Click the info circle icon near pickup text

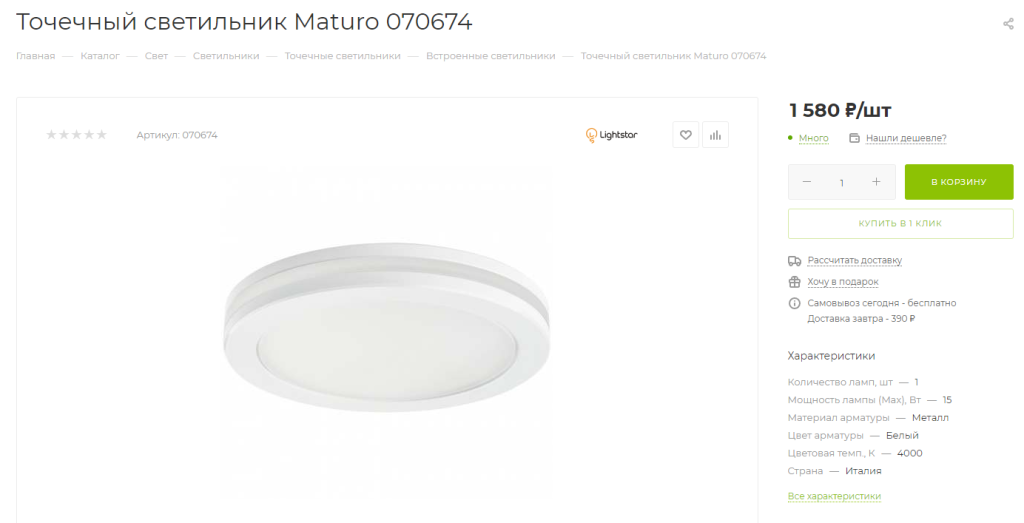point(794,303)
